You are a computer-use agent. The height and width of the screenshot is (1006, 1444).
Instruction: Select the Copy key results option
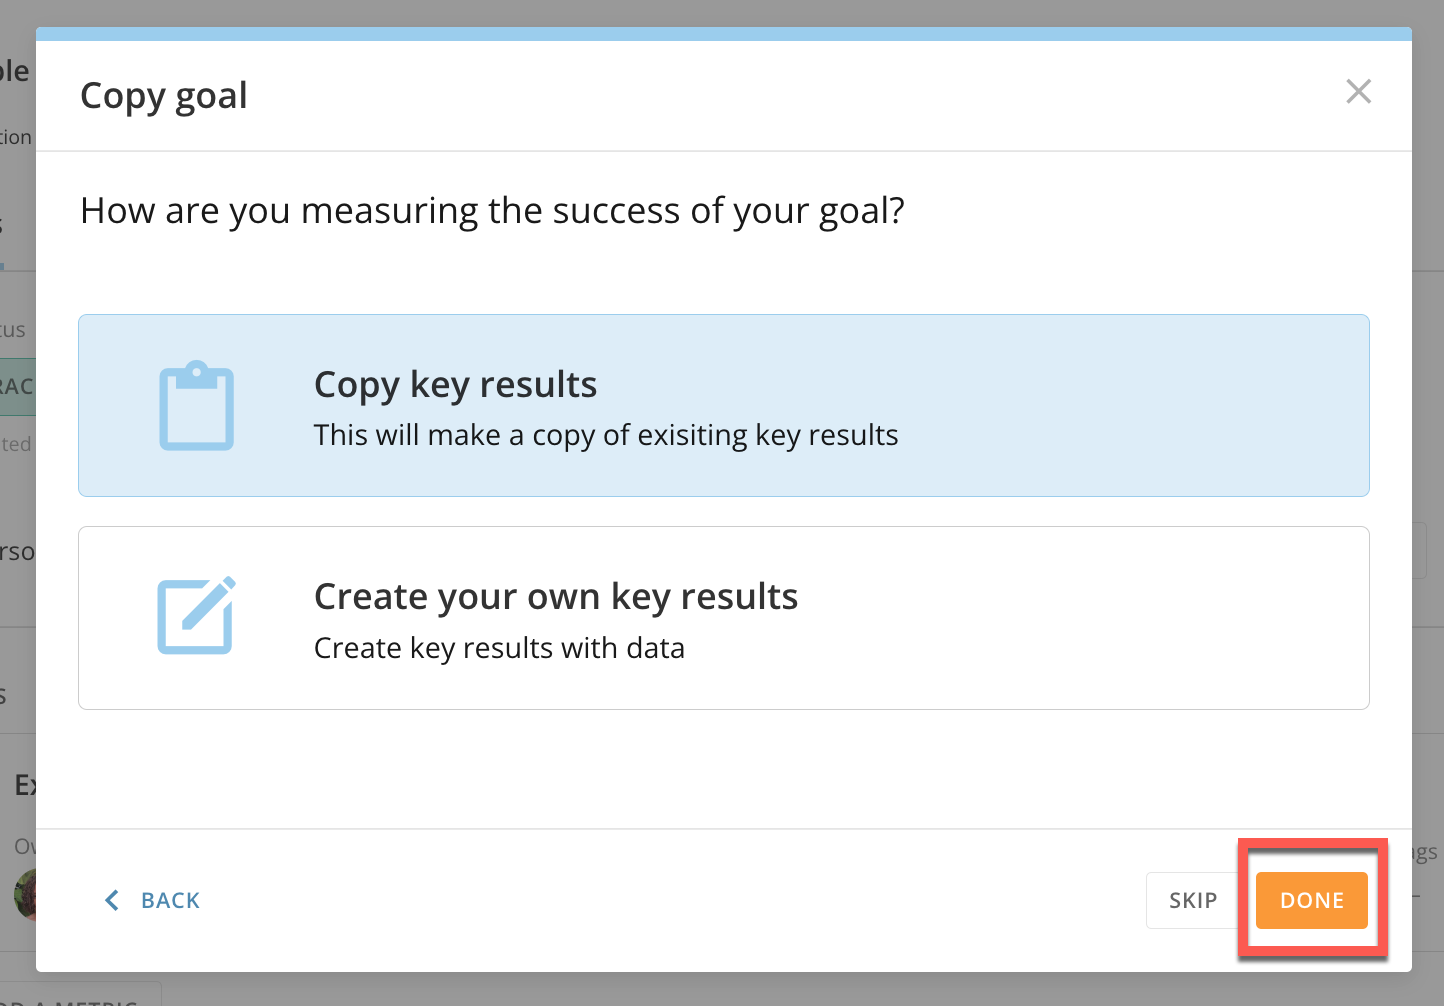724,406
